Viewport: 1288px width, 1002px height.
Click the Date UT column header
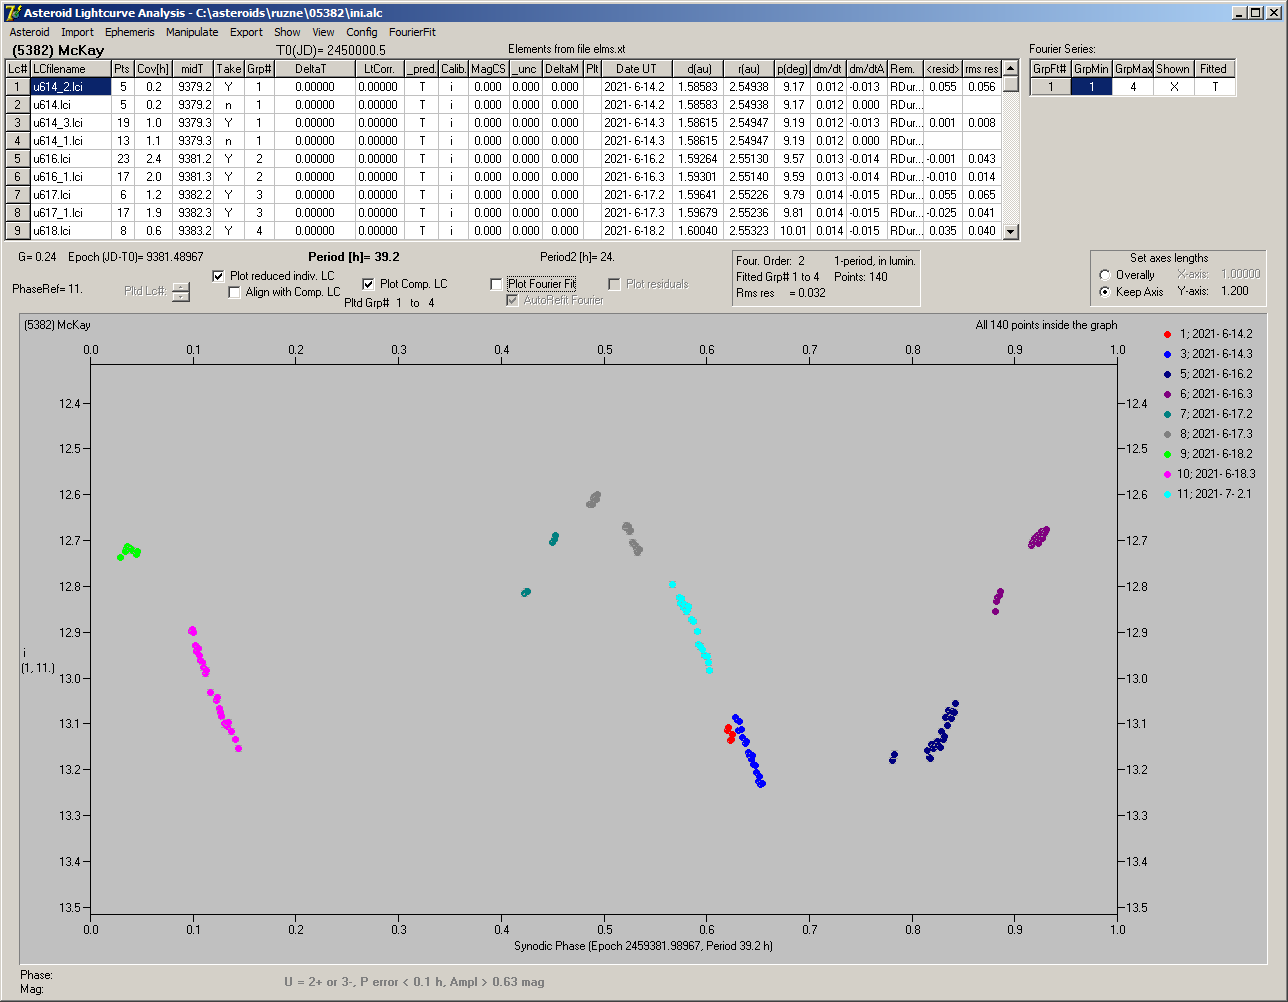tap(636, 69)
